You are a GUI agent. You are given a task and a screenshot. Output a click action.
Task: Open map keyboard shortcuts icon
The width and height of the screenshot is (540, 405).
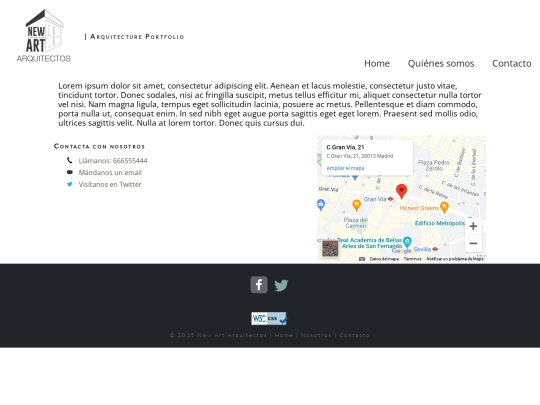pyautogui.click(x=362, y=259)
